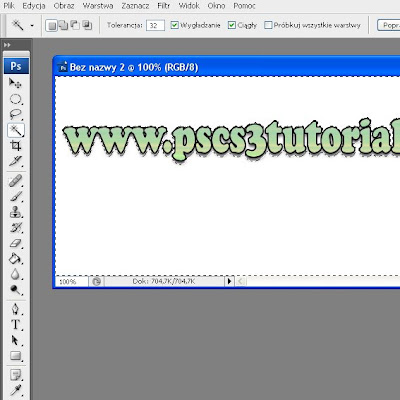The image size is (400, 400).
Task: Select the Paint Bucket tool
Action: (15, 259)
